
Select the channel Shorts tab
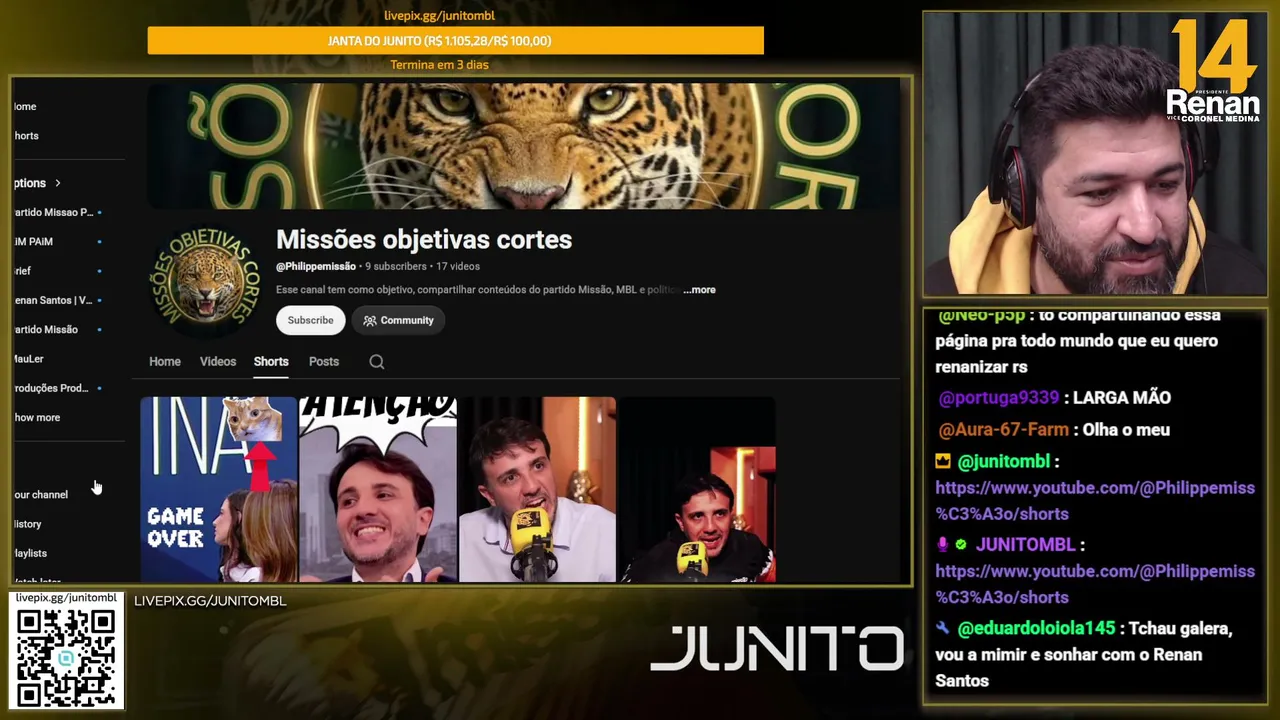271,362
